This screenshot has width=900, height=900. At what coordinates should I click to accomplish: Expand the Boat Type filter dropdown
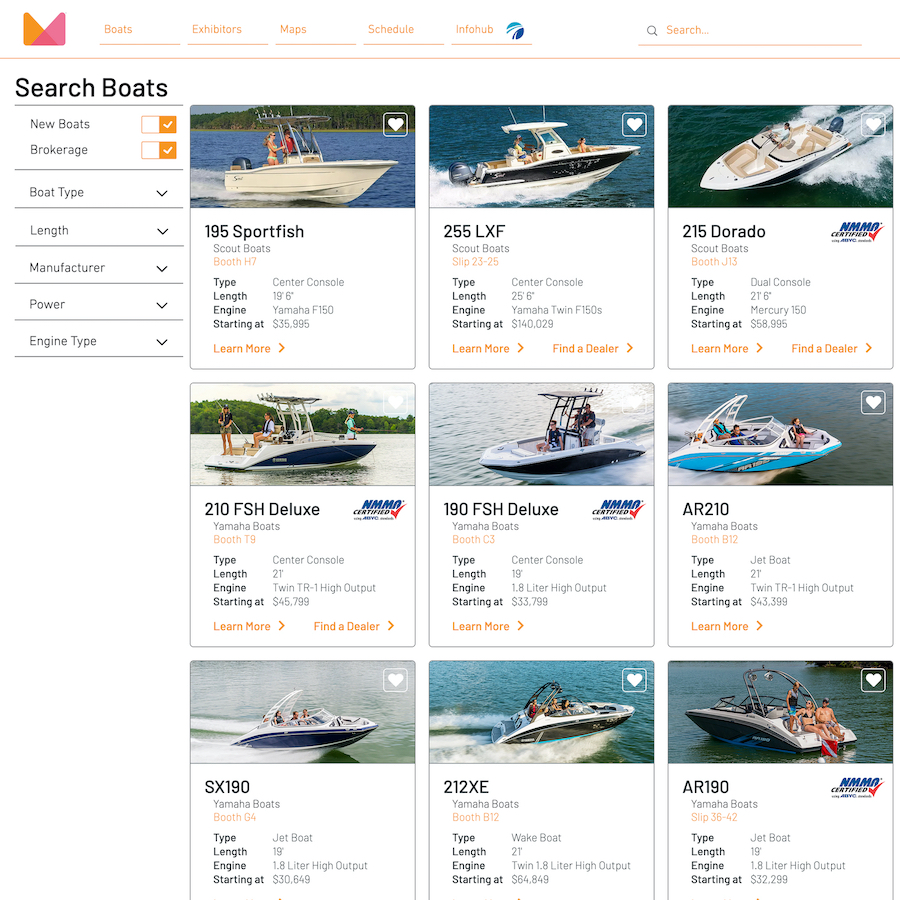click(x=99, y=192)
